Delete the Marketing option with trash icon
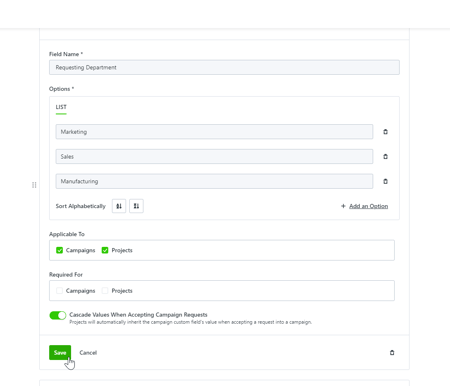 (x=385, y=132)
